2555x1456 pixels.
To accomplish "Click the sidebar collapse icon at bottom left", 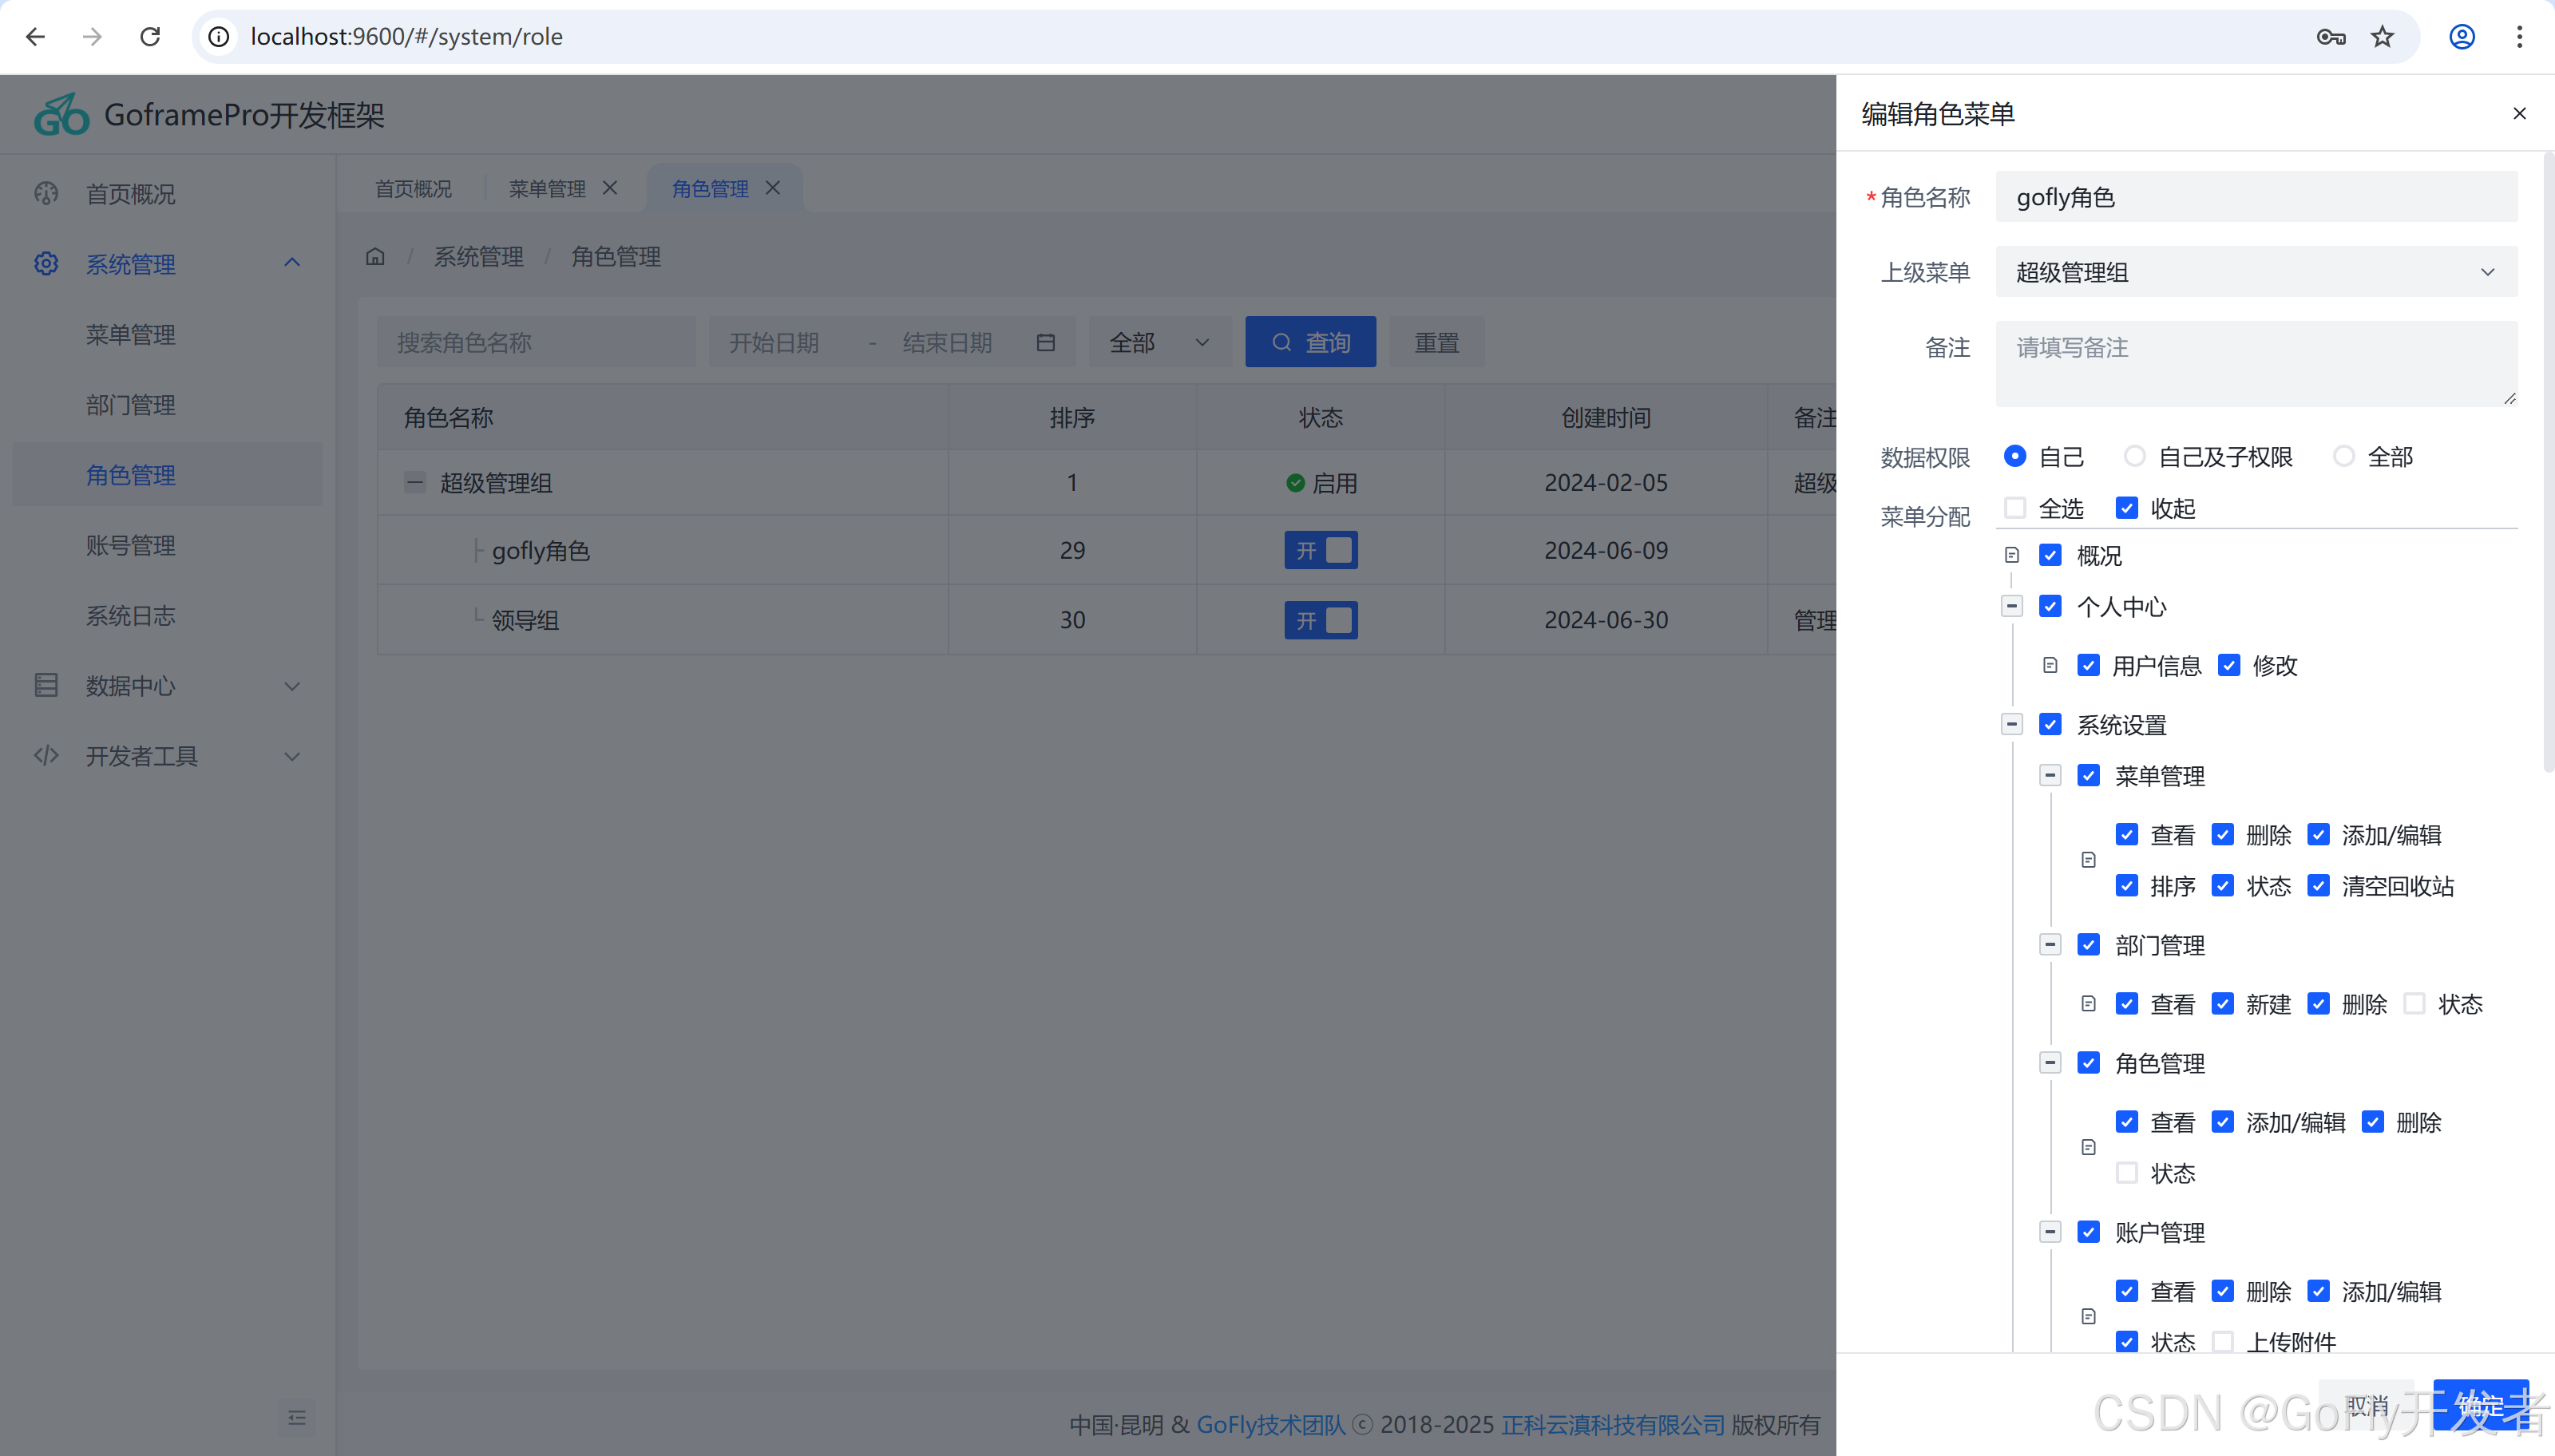I will [x=297, y=1417].
